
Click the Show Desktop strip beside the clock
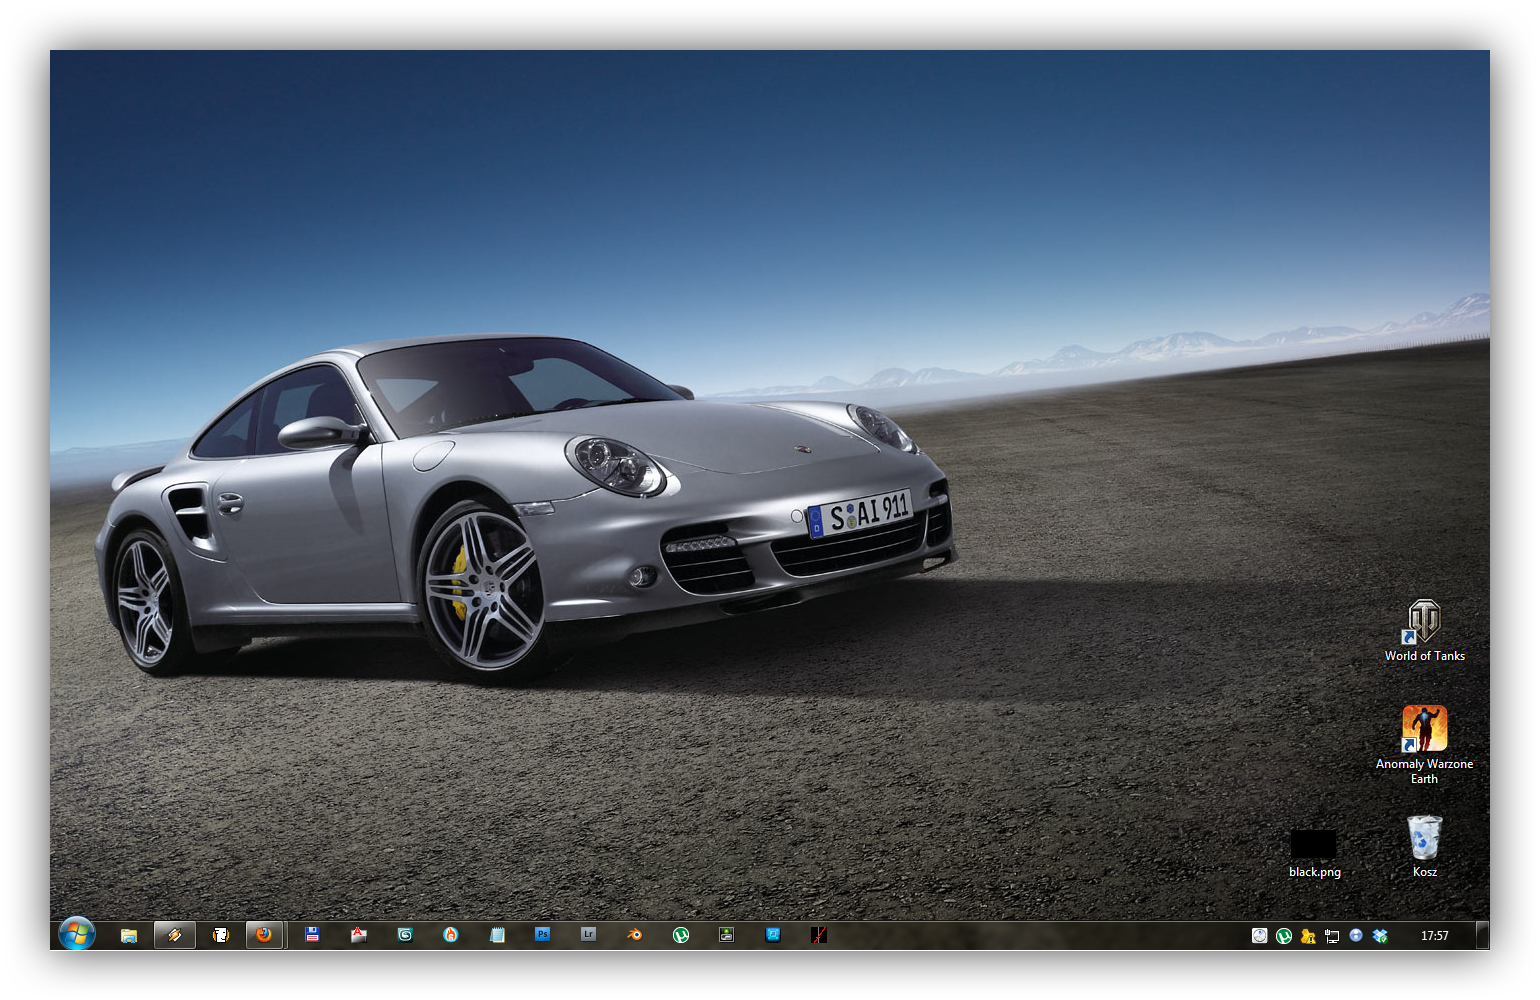[1483, 935]
